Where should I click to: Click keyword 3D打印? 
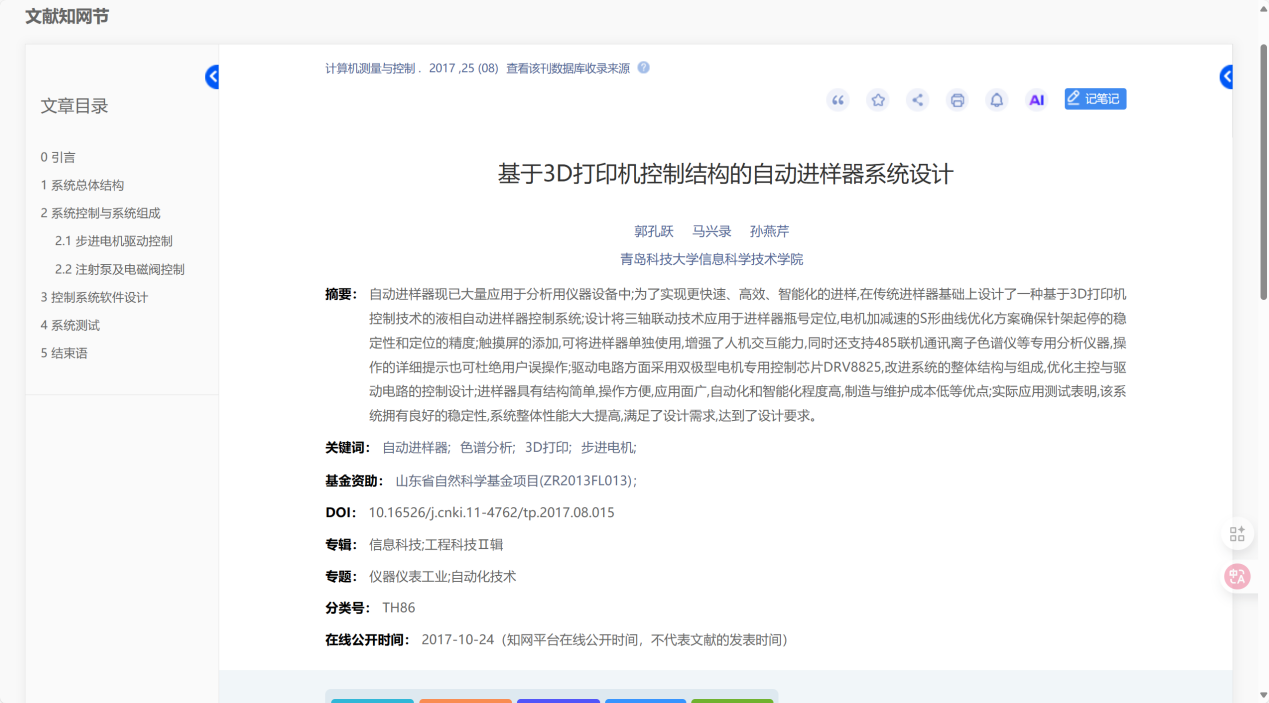coord(547,448)
